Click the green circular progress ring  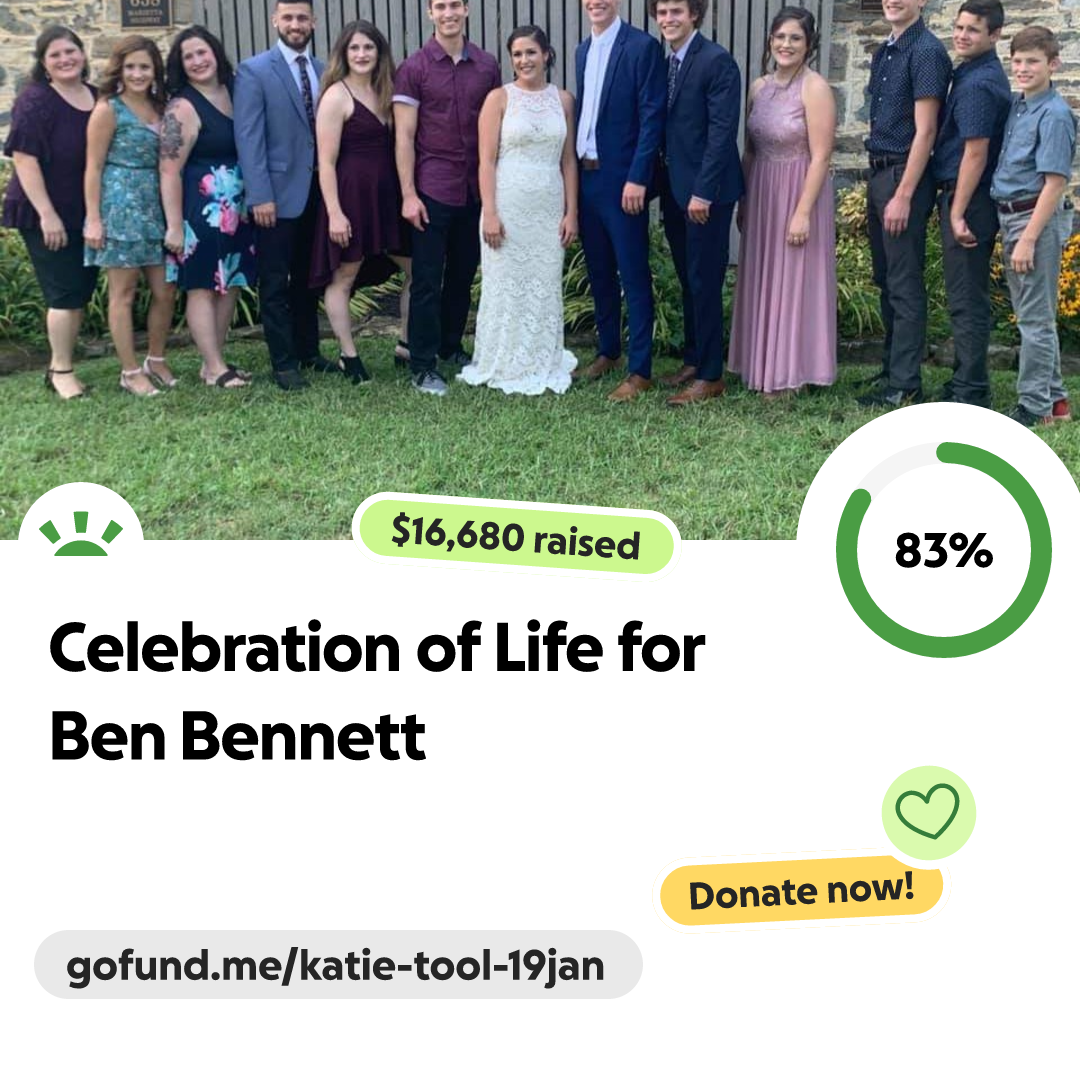pos(944,550)
